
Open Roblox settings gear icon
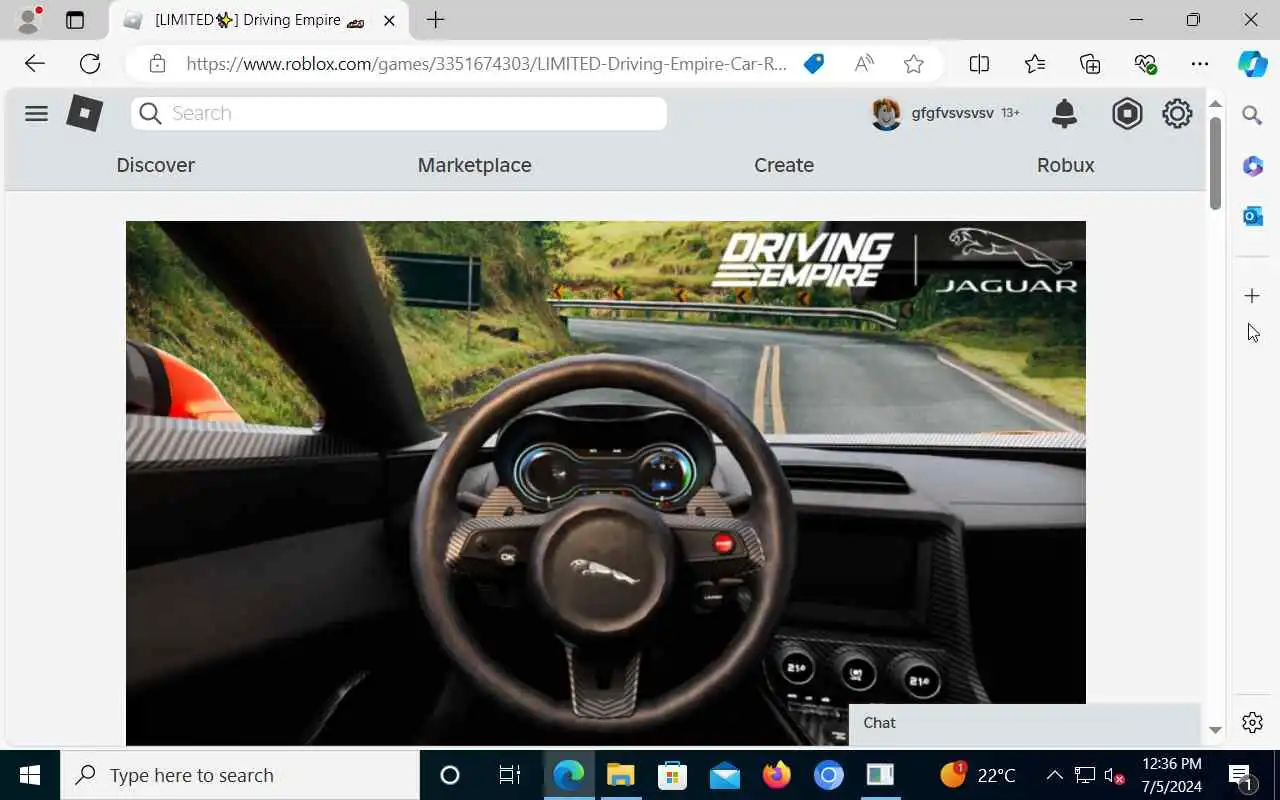tap(1177, 114)
